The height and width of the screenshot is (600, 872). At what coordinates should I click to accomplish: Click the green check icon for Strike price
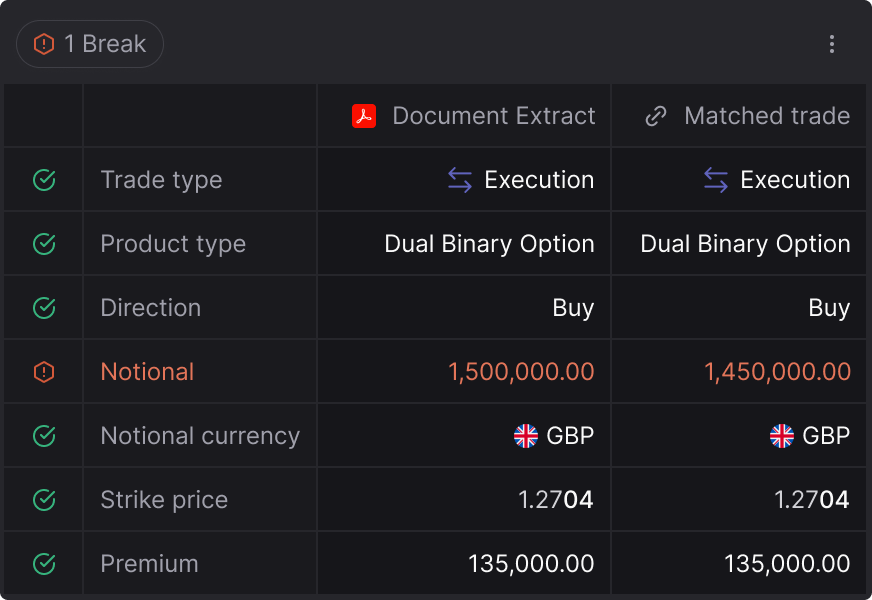coord(44,499)
